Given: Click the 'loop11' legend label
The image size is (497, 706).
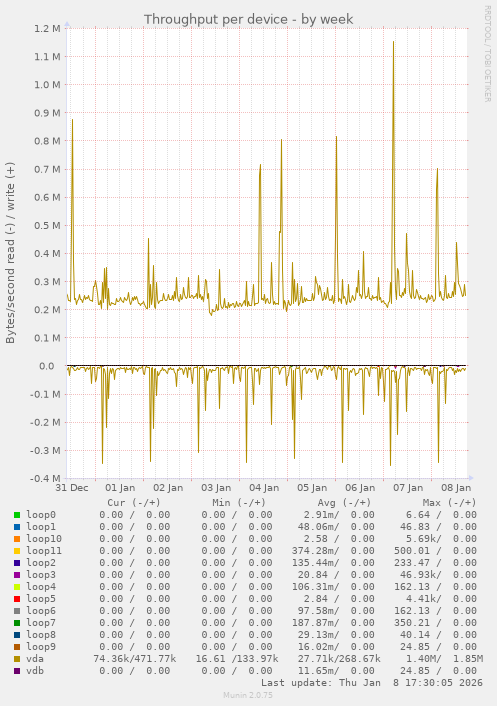Looking at the screenshot, I should point(44,551).
